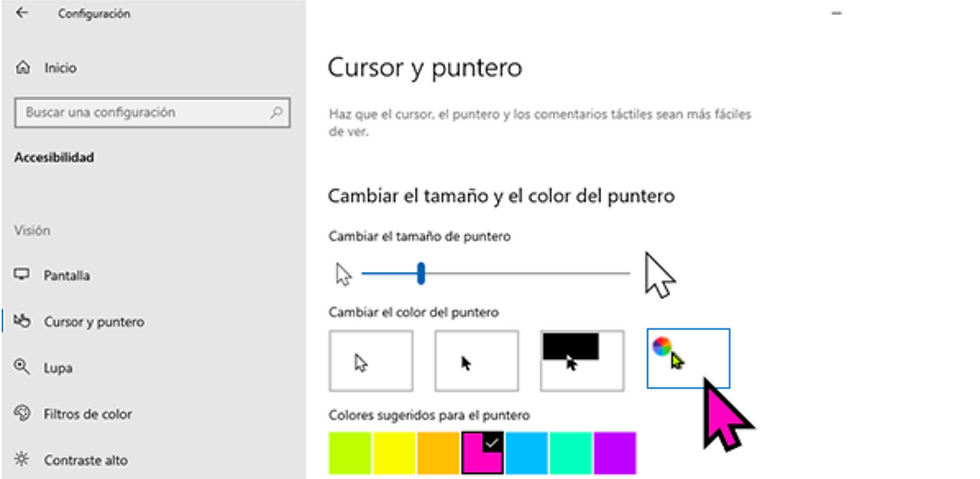Pick the sky blue suggested pointer color
Image resolution: width=980 pixels, height=479 pixels.
click(526, 453)
